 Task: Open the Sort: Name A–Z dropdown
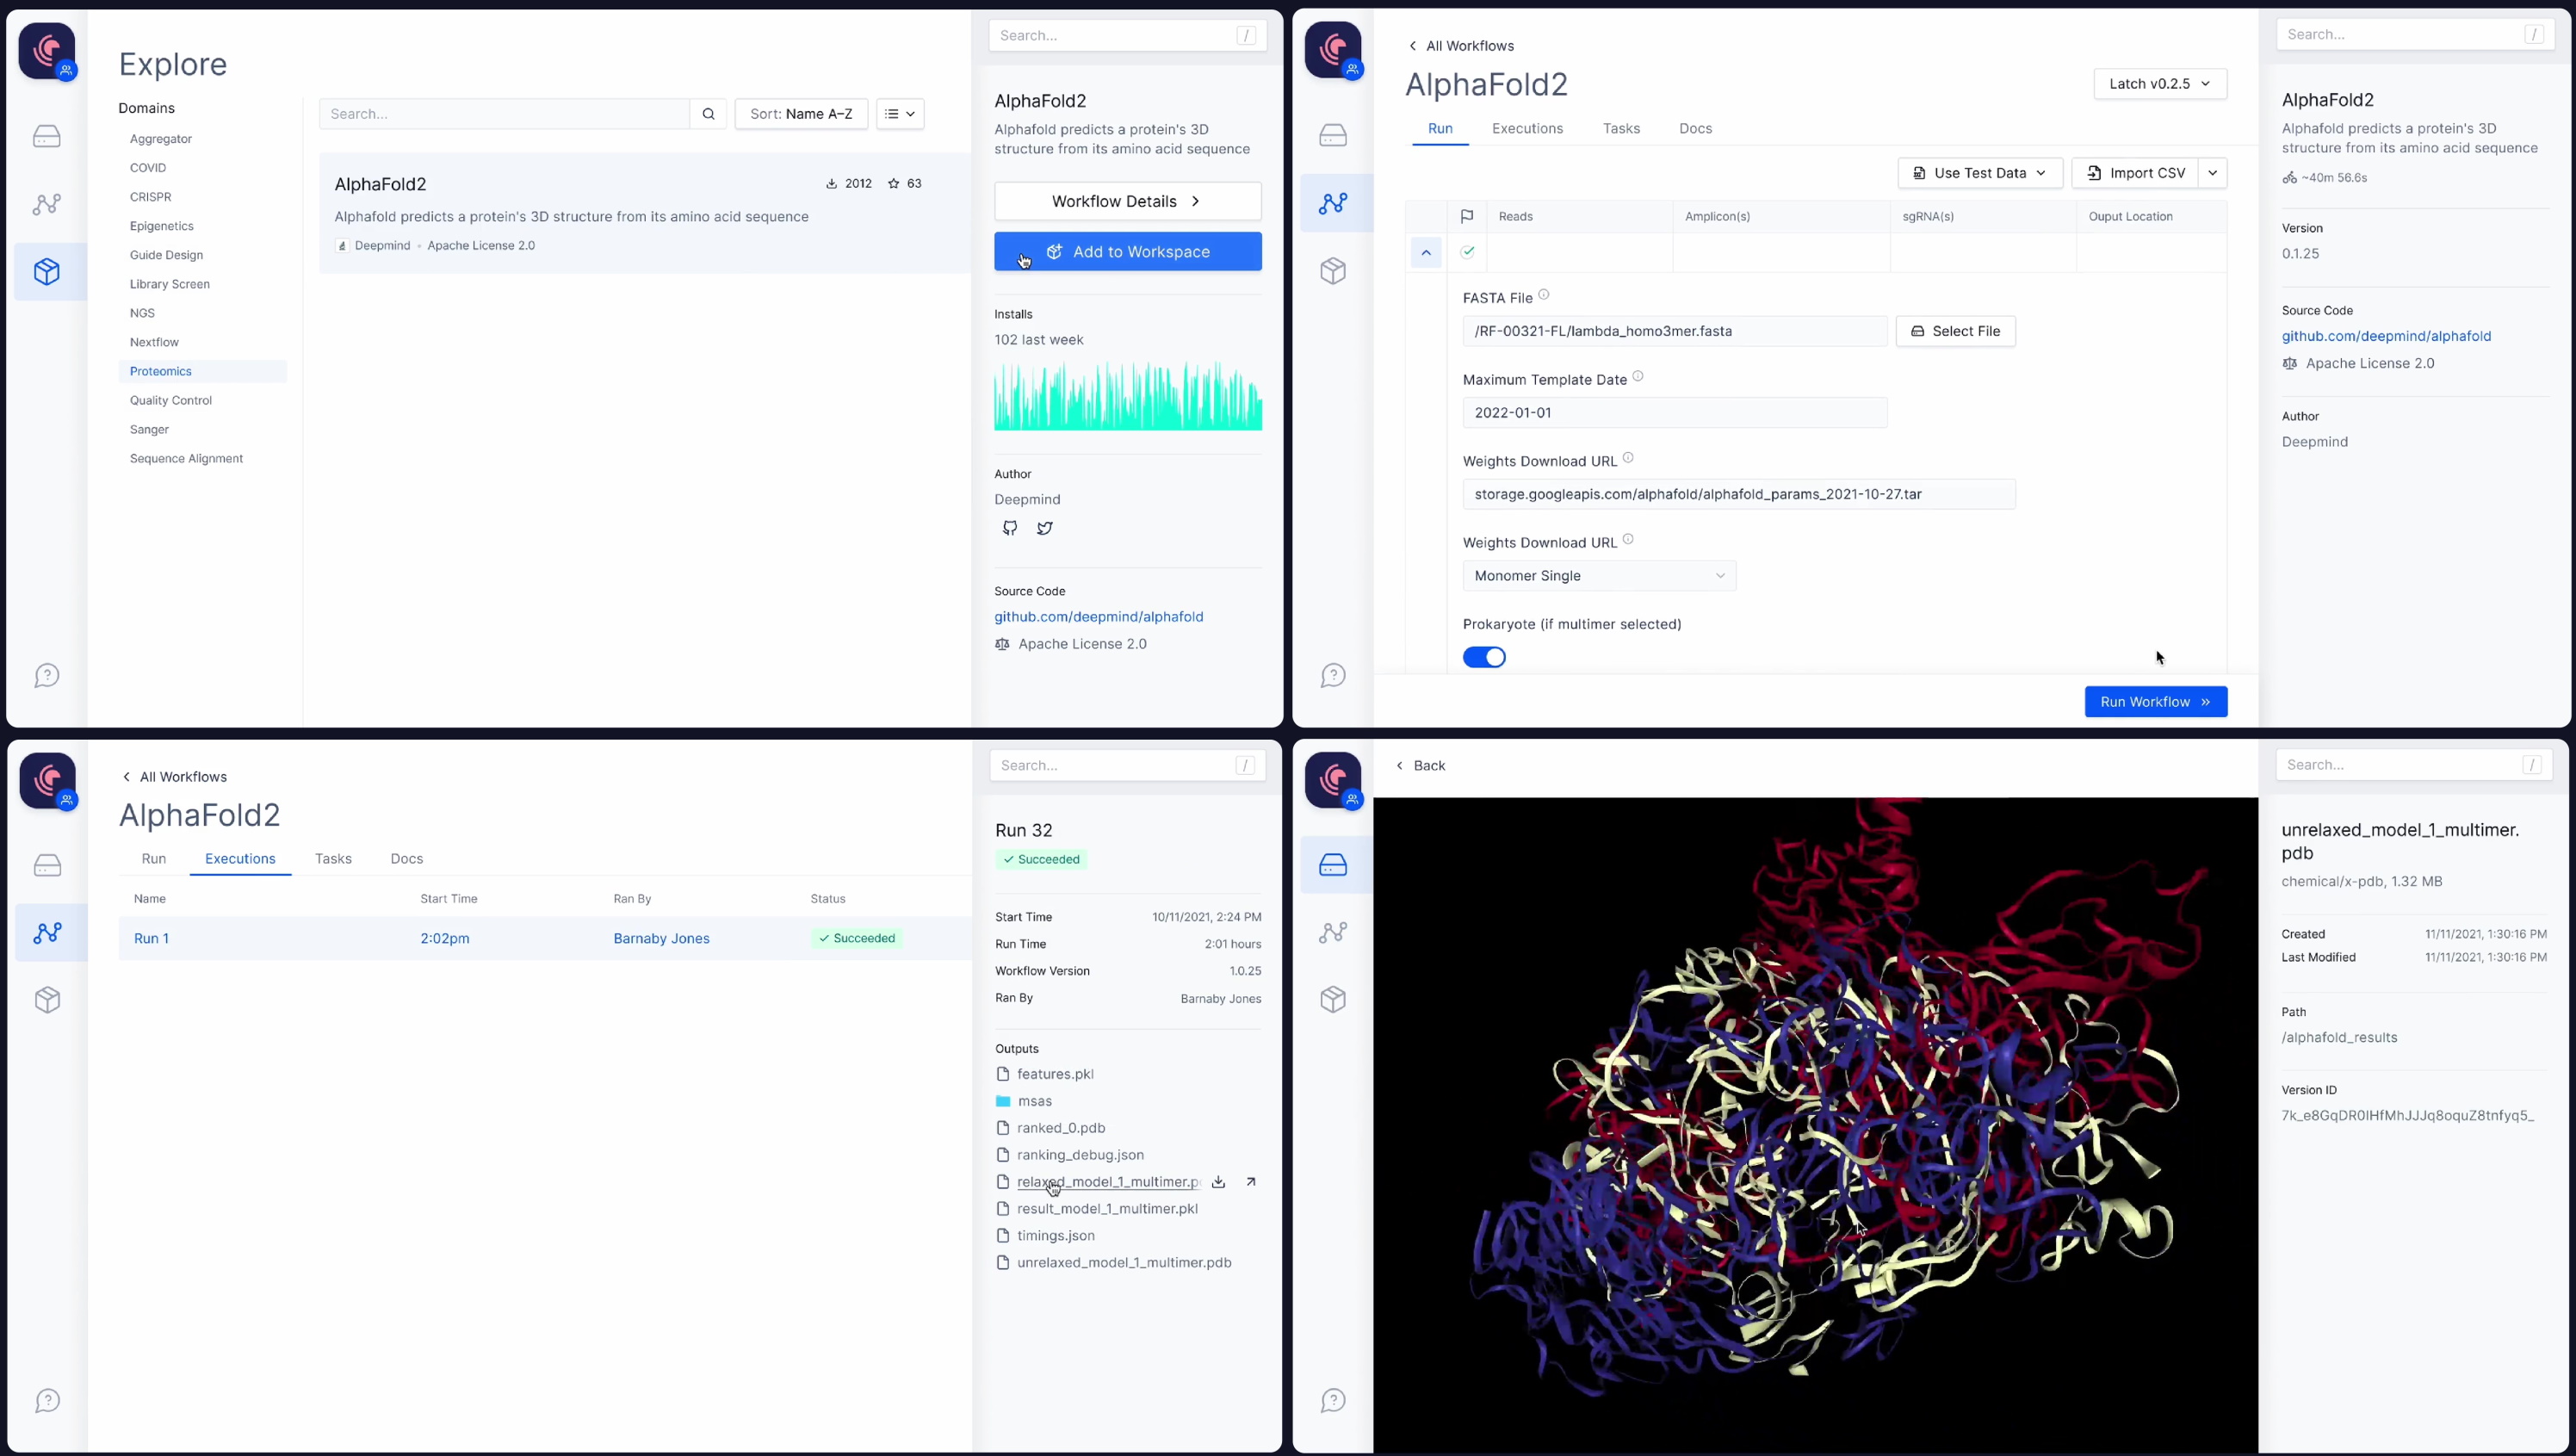(x=801, y=114)
